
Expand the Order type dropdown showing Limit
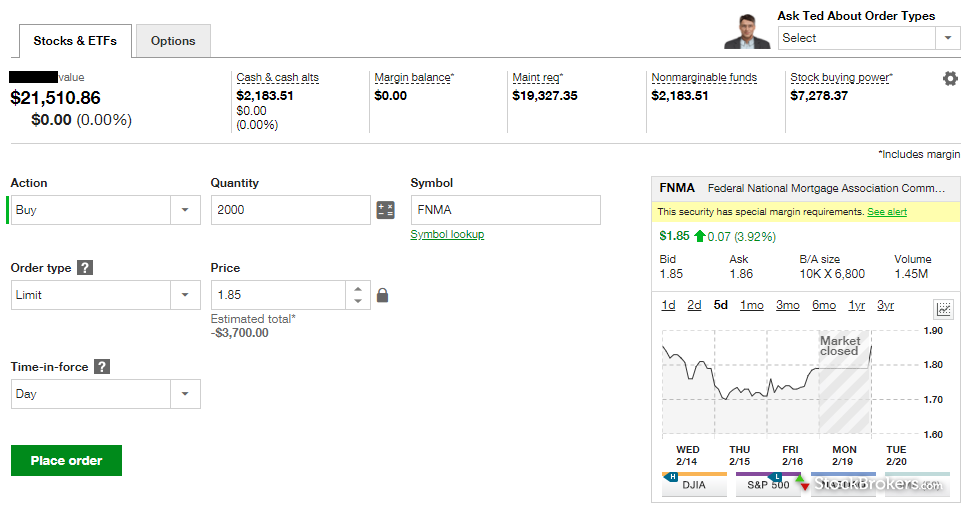tap(185, 295)
